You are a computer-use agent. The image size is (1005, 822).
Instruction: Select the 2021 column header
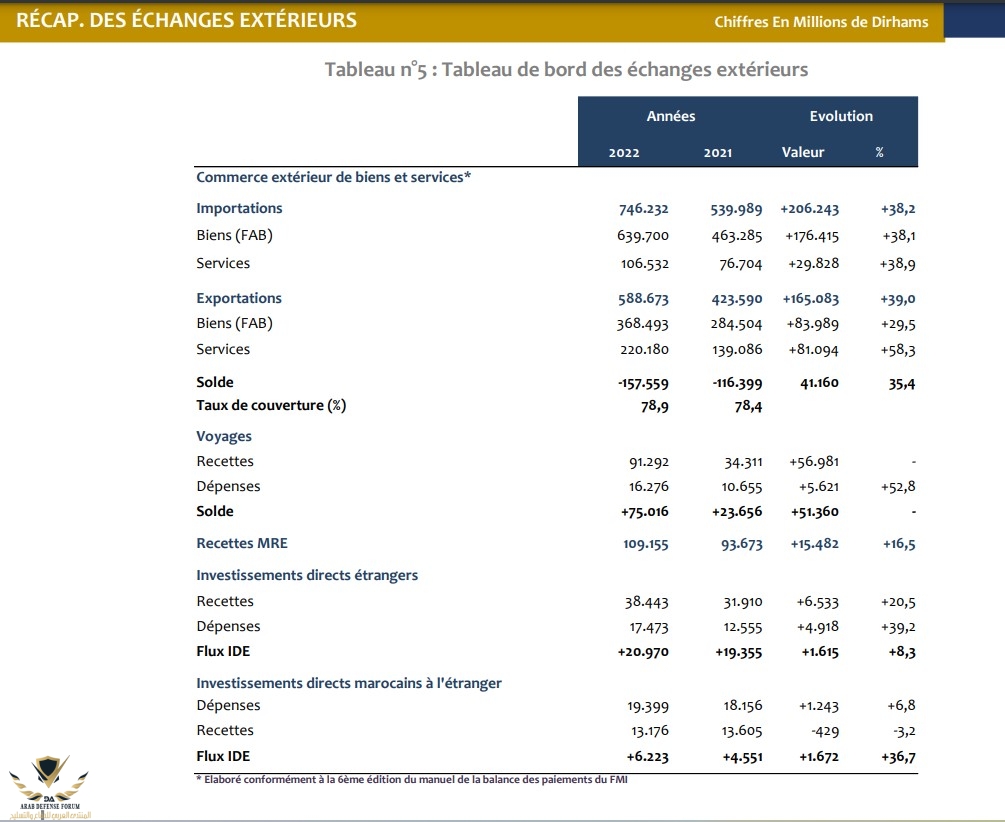click(x=717, y=153)
